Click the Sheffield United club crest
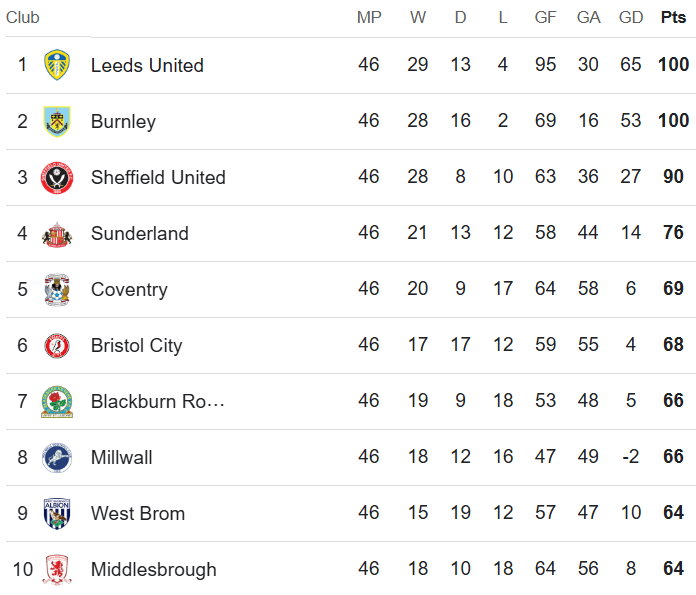The image size is (696, 595). tap(57, 177)
